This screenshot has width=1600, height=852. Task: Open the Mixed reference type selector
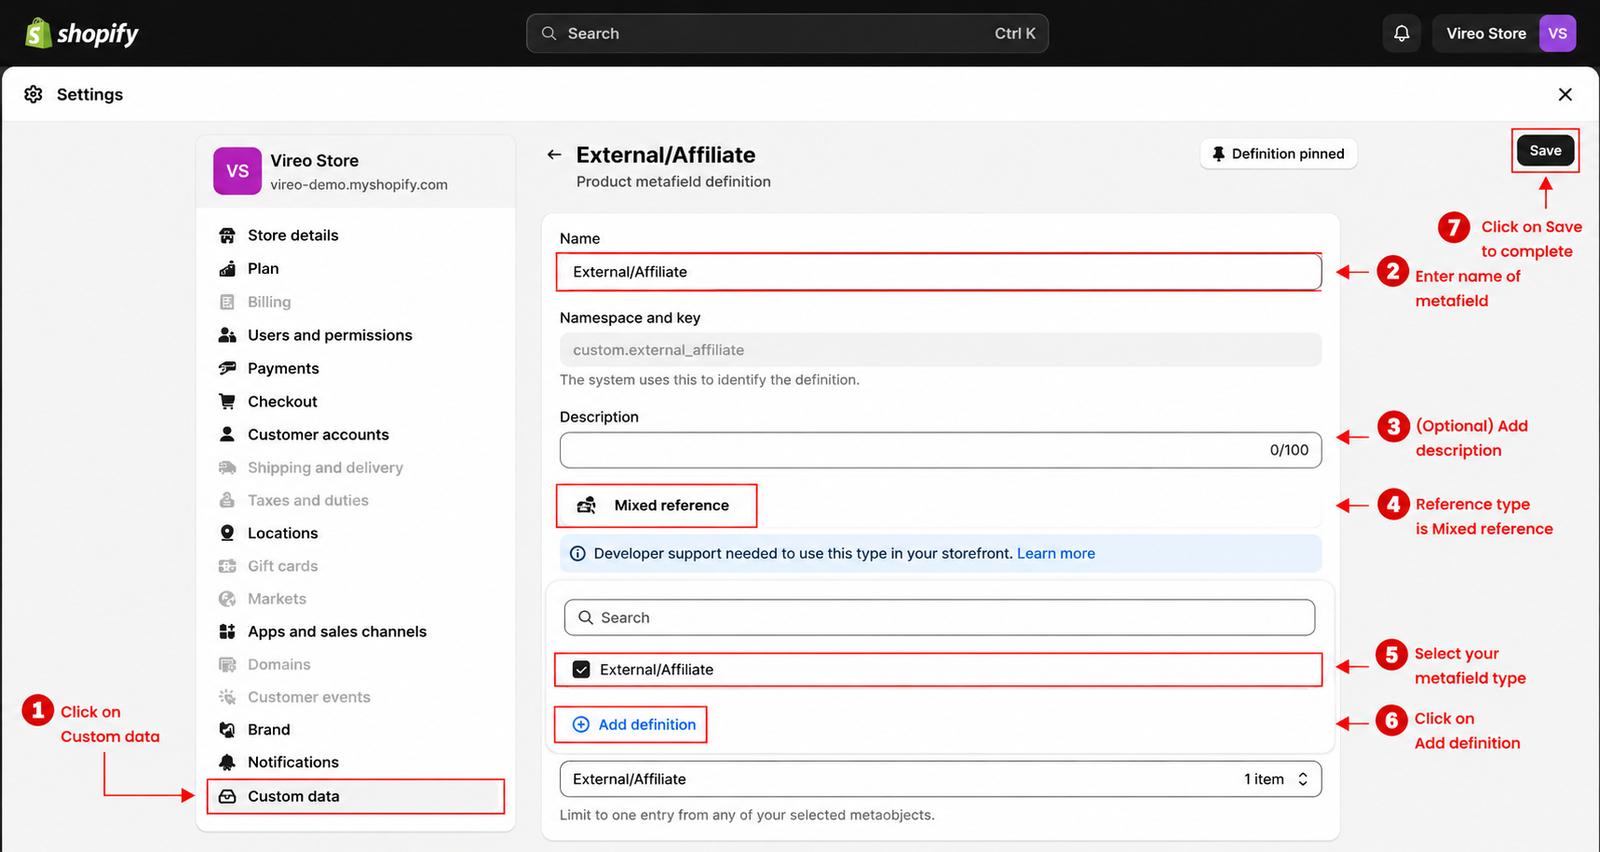click(x=656, y=506)
